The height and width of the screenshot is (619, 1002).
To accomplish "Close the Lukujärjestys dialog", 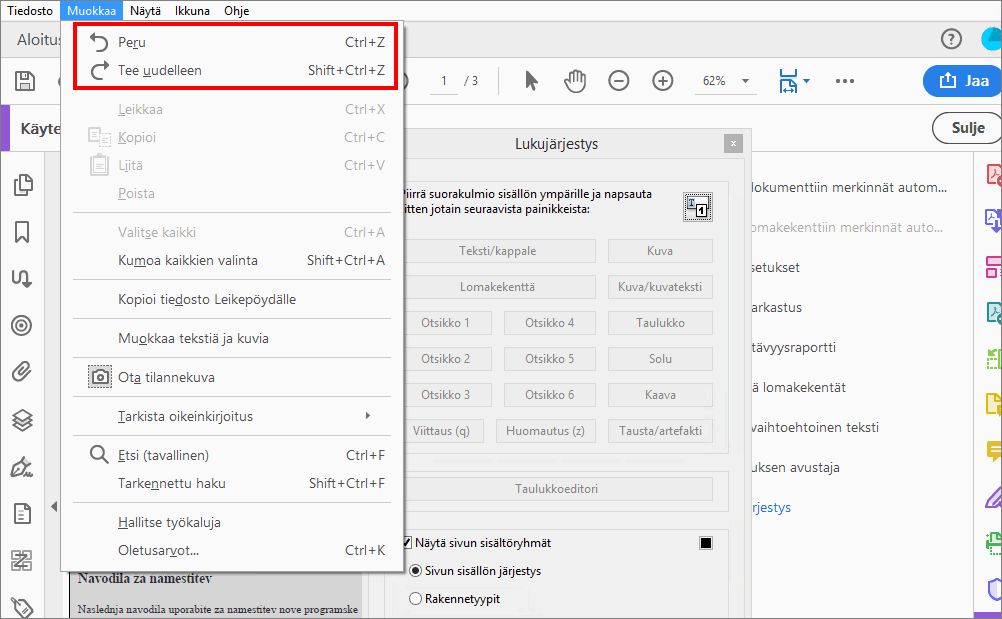I will pos(733,144).
